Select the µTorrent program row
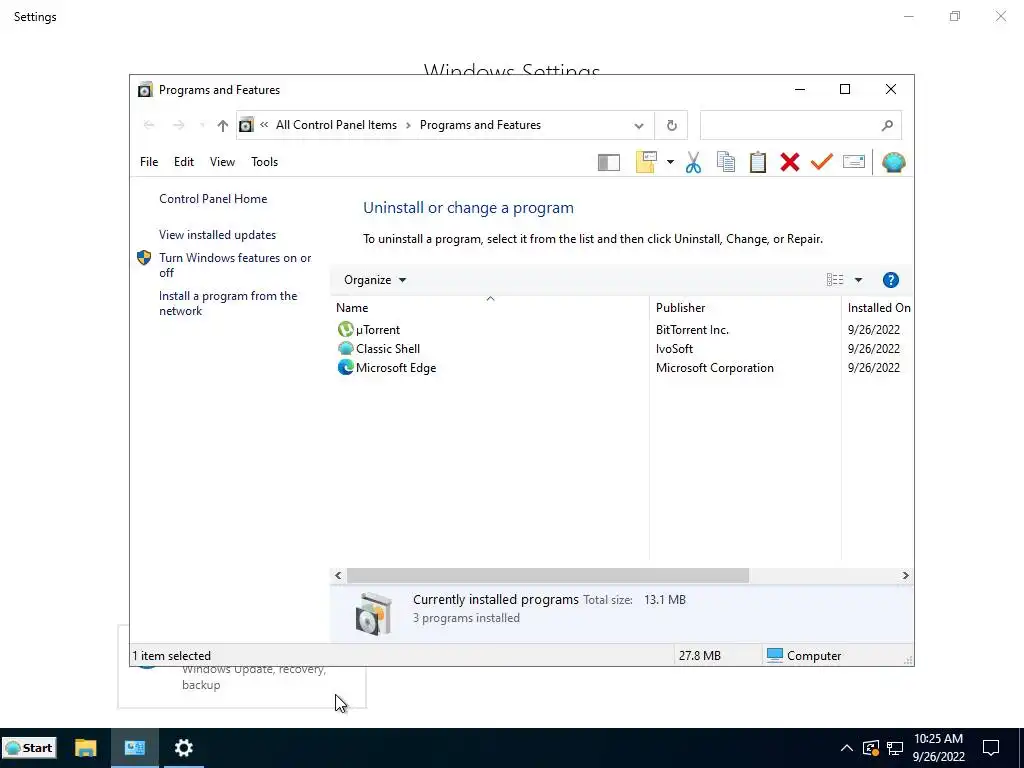 (624, 330)
